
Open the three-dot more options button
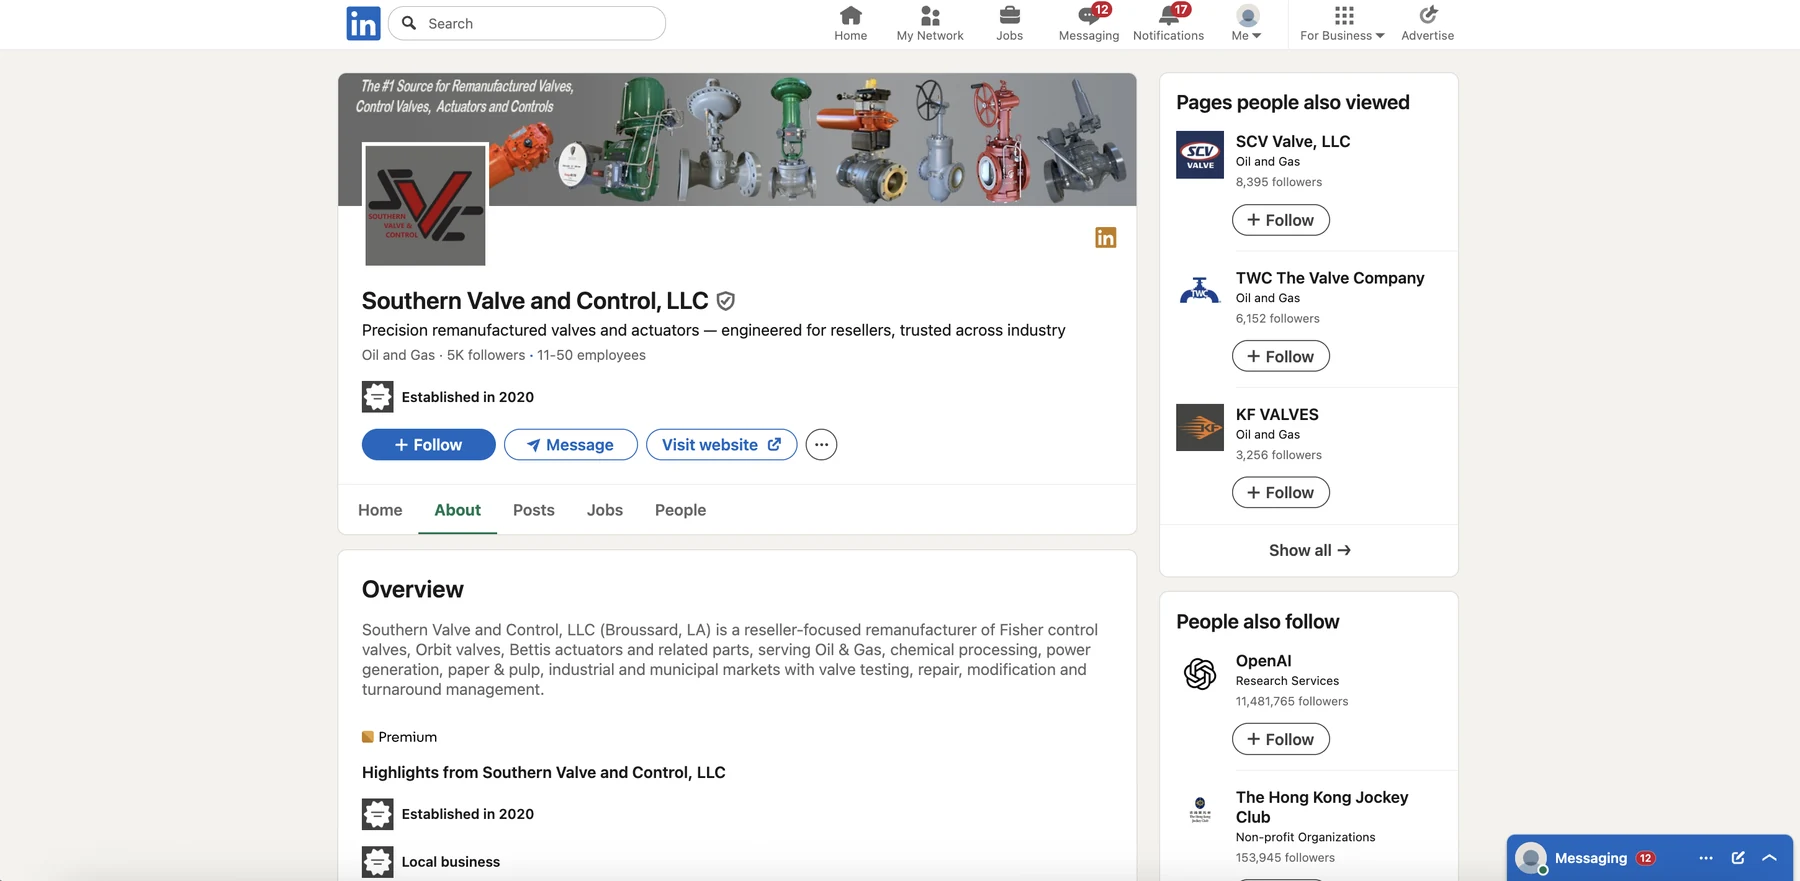click(x=821, y=445)
